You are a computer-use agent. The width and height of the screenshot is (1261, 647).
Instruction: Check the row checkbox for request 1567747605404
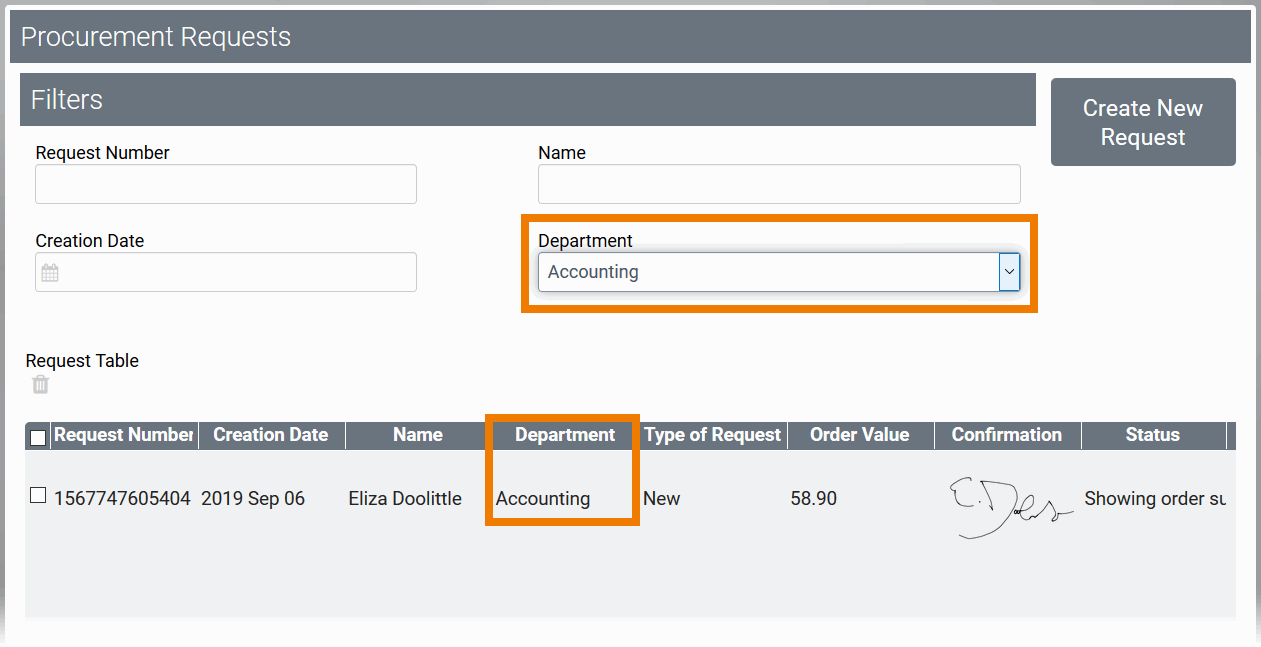pyautogui.click(x=38, y=495)
